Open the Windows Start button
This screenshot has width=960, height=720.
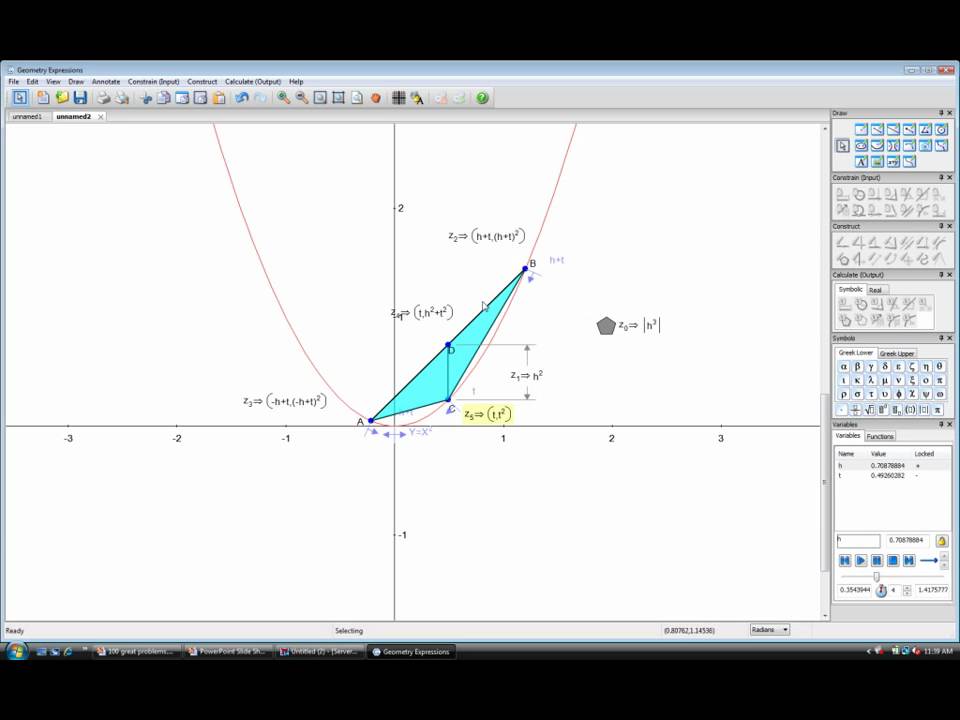[17, 651]
